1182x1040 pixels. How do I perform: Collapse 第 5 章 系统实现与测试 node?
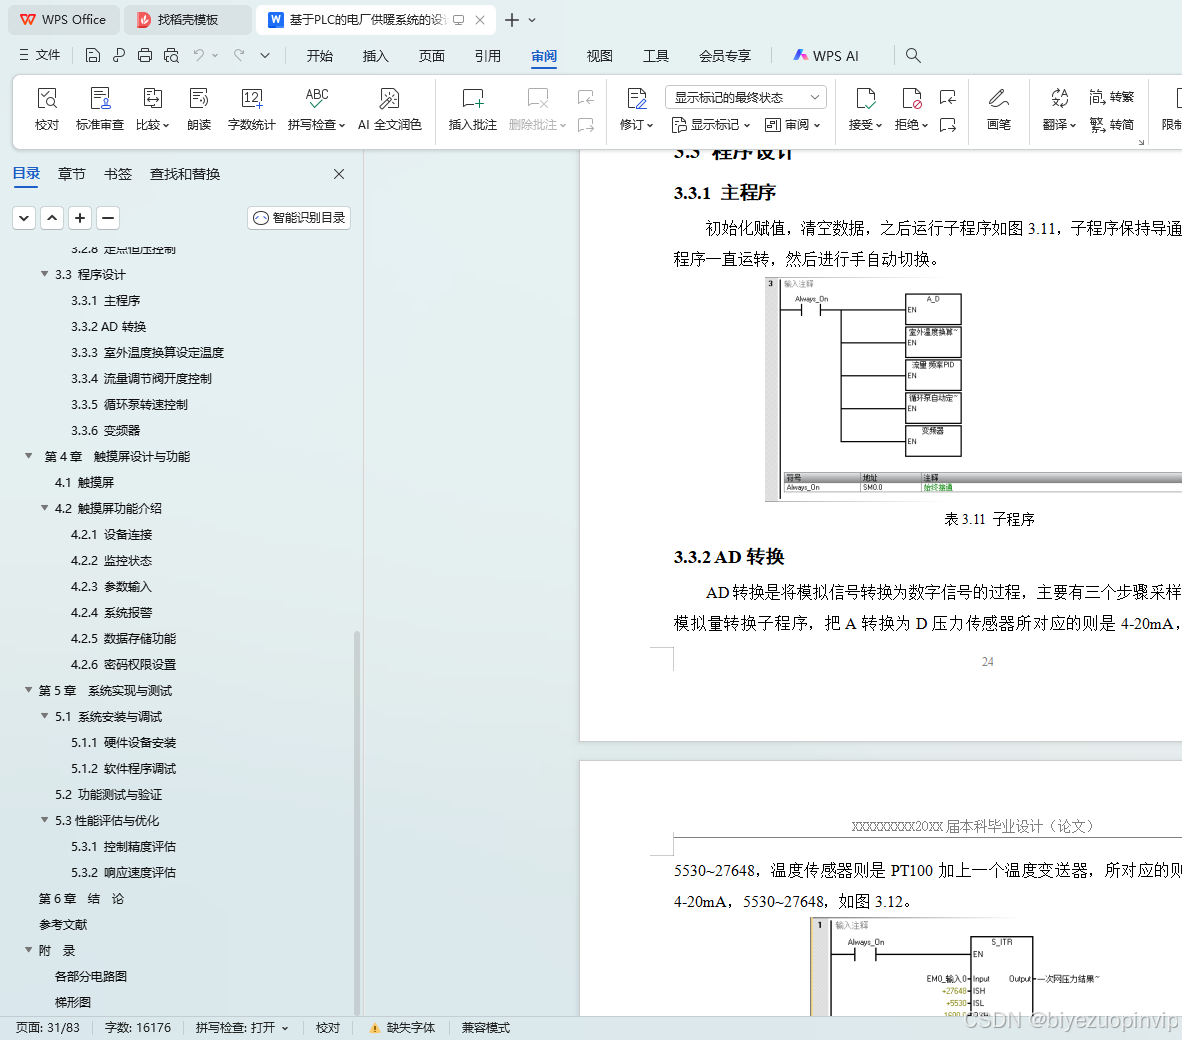[29, 690]
